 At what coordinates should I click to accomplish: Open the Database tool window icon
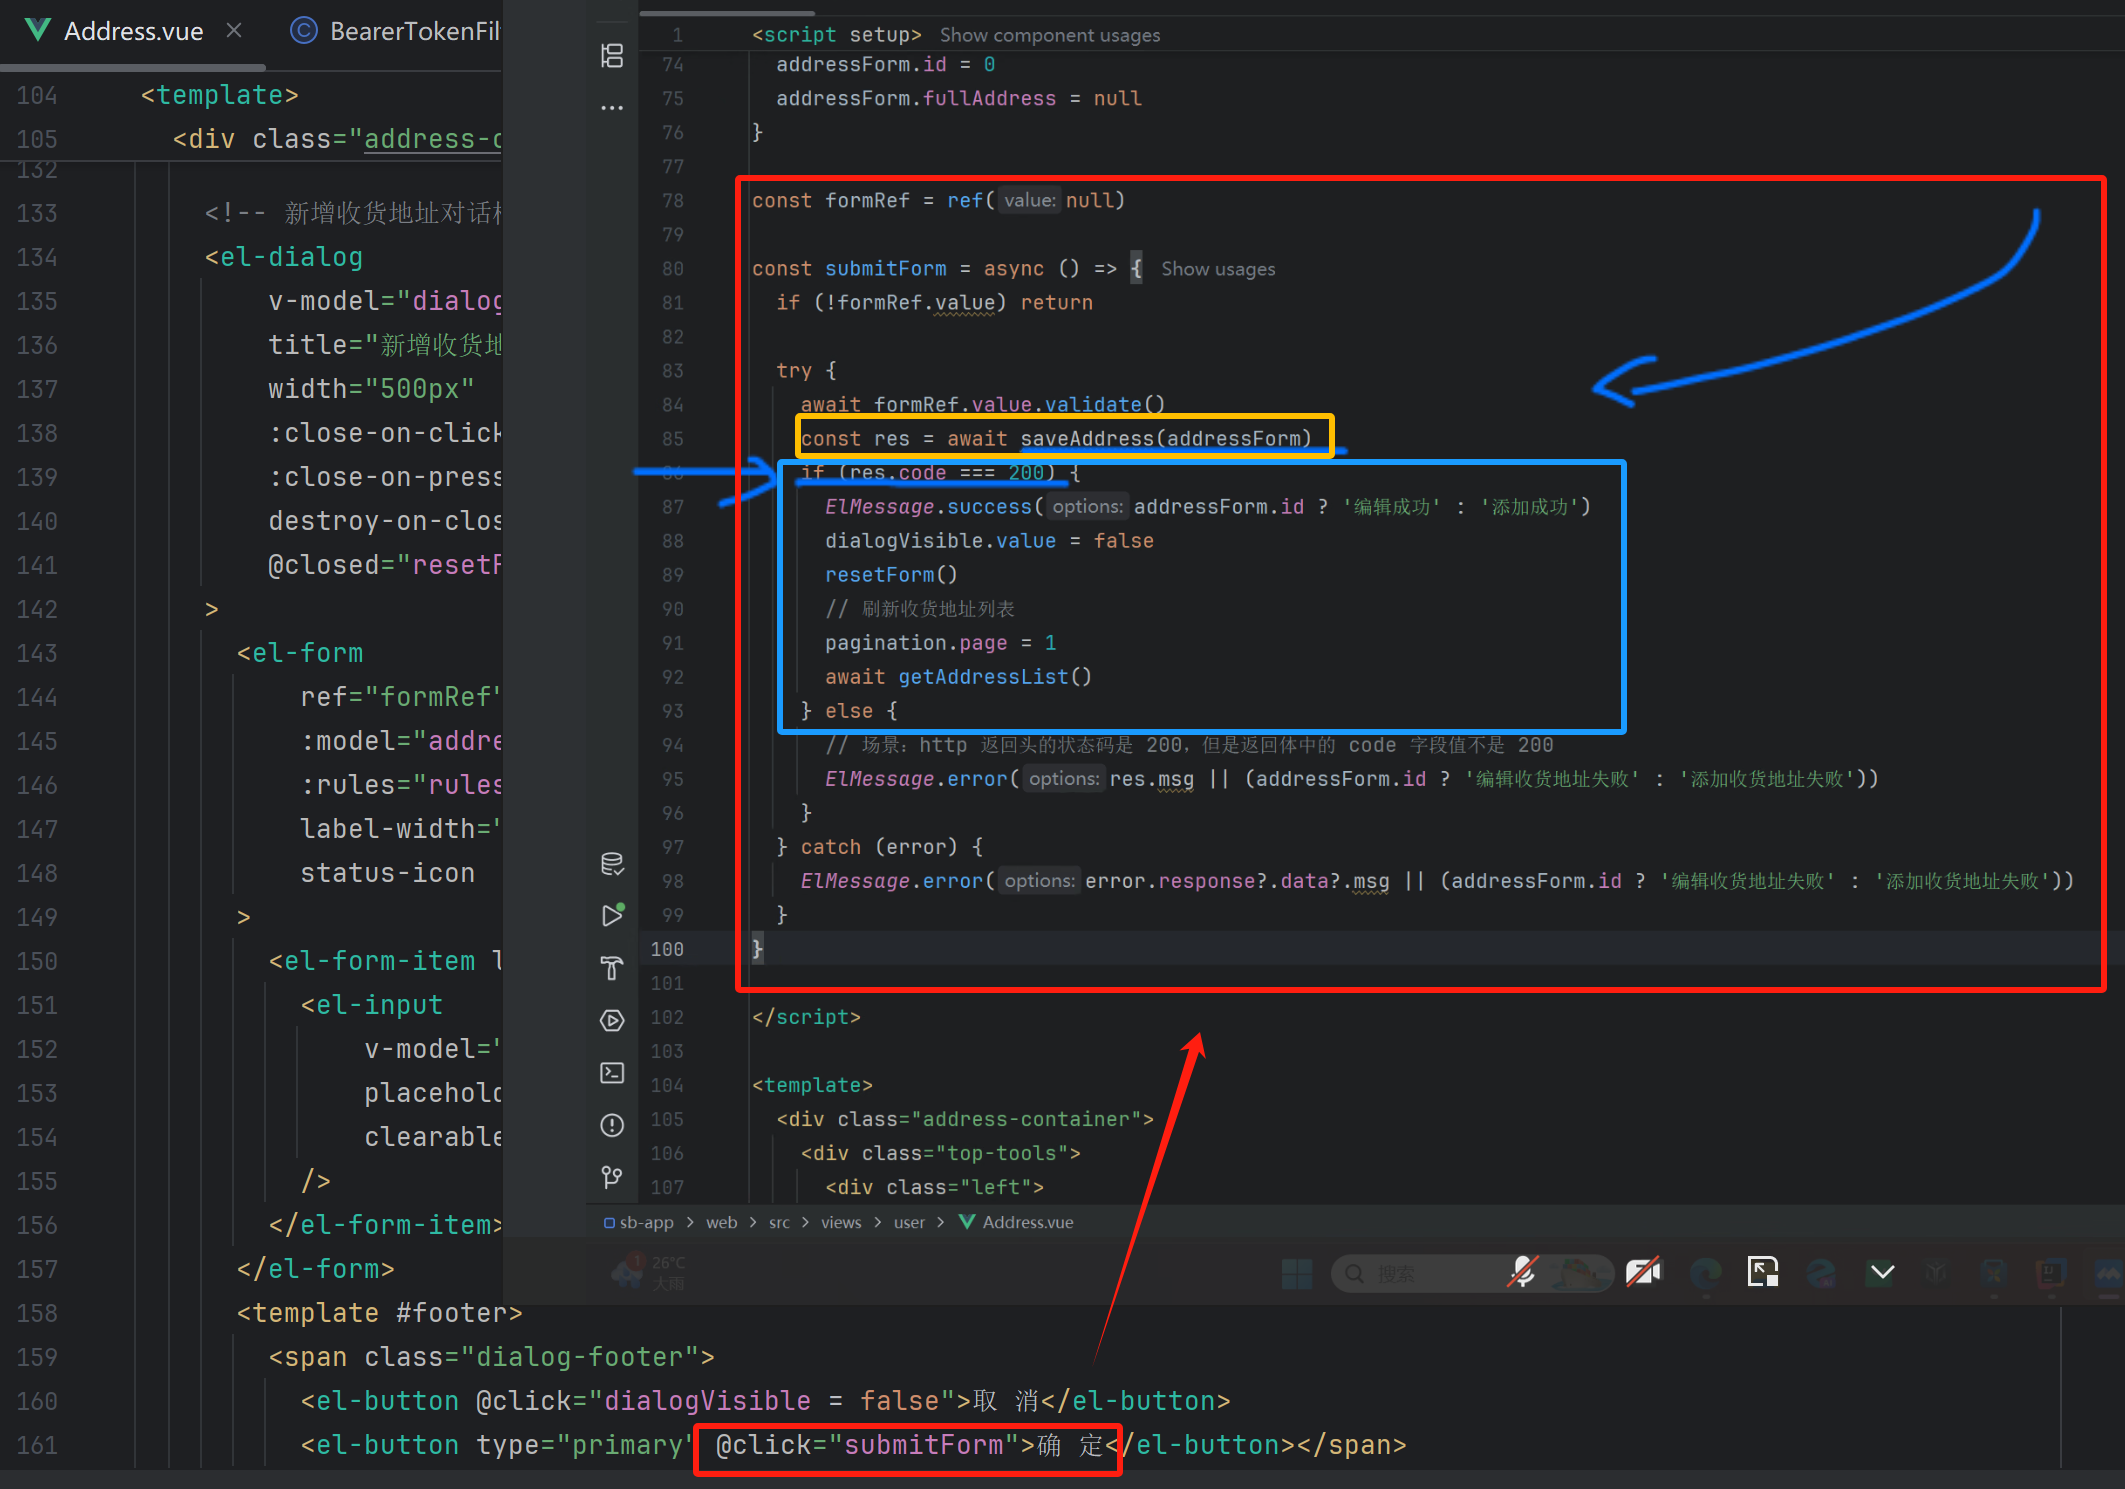tap(612, 864)
